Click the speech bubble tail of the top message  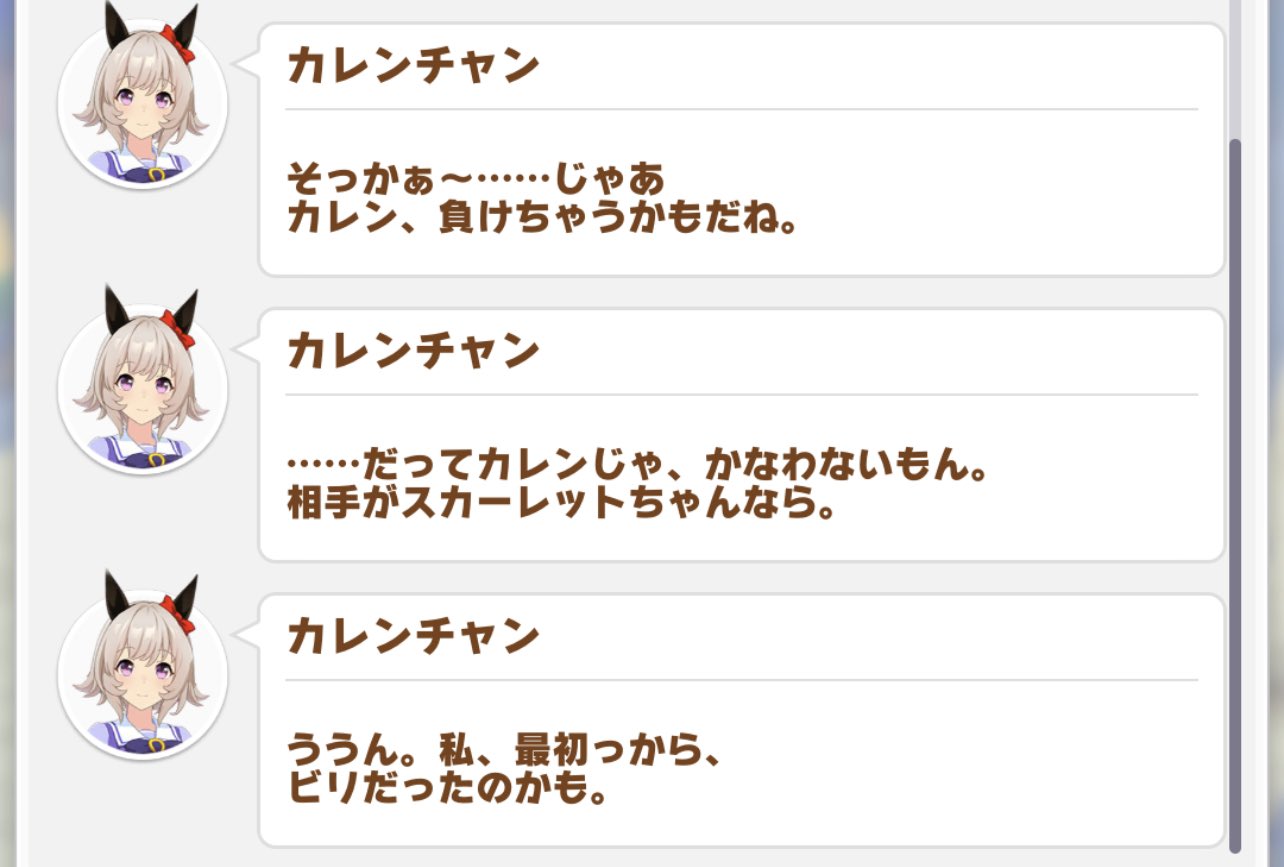click(246, 62)
